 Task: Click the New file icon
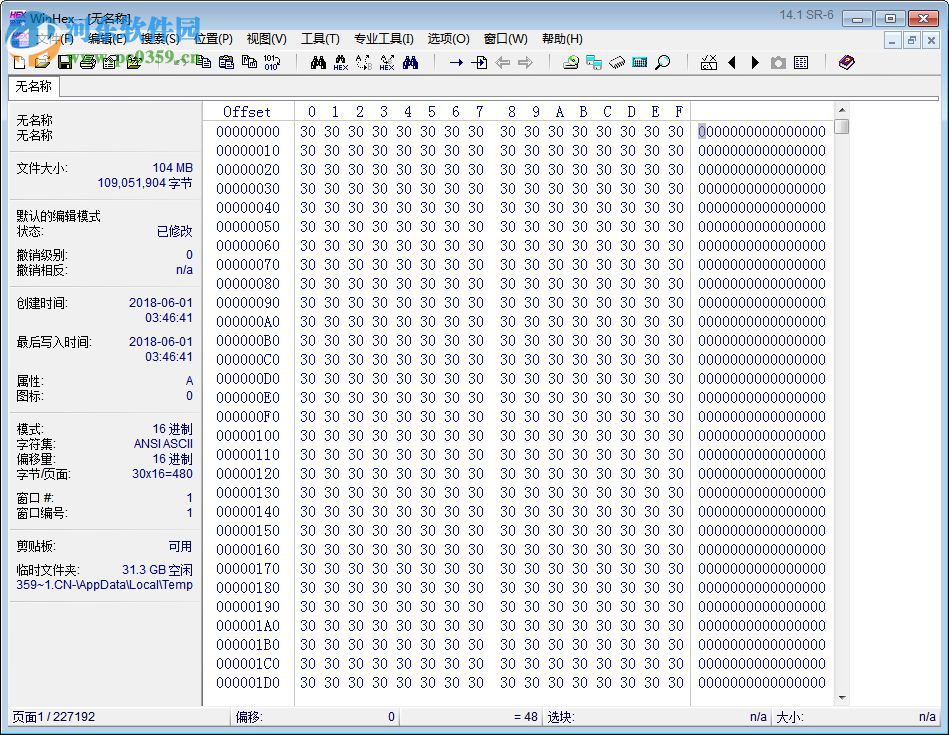click(x=19, y=62)
